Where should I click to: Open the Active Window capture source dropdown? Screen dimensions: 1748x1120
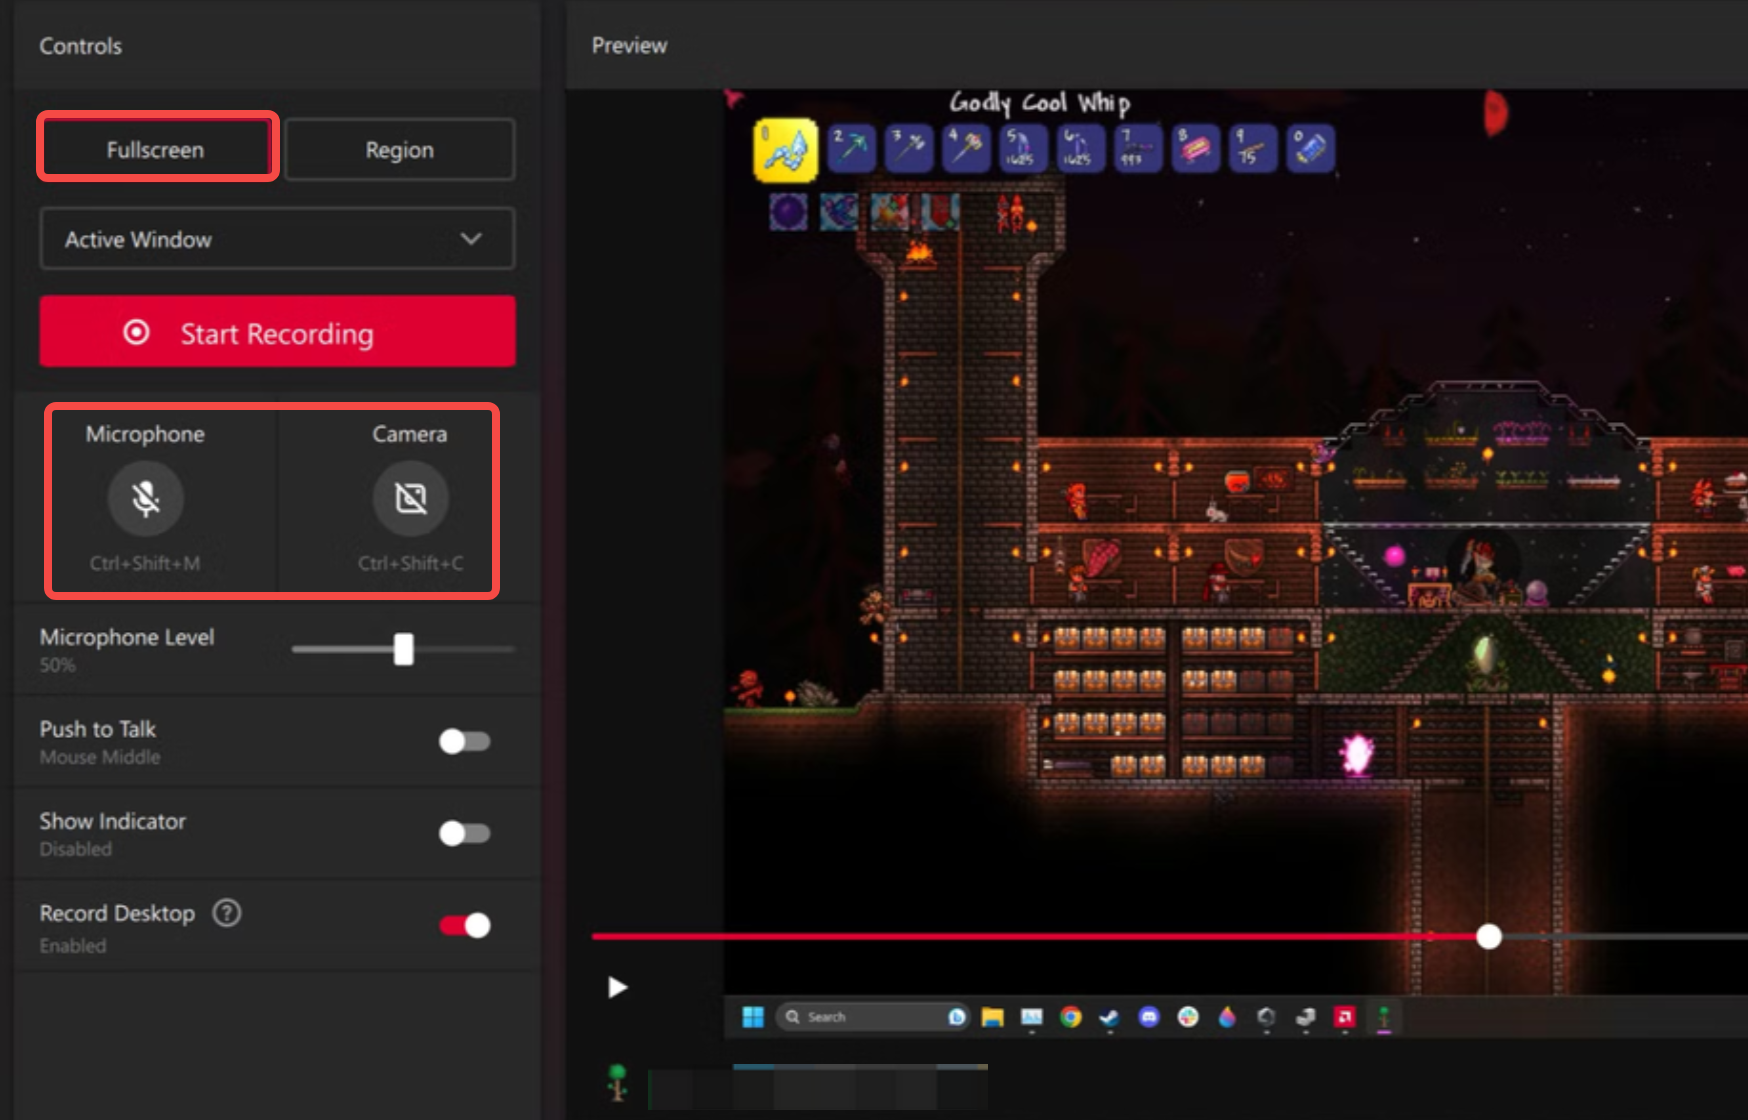click(277, 239)
